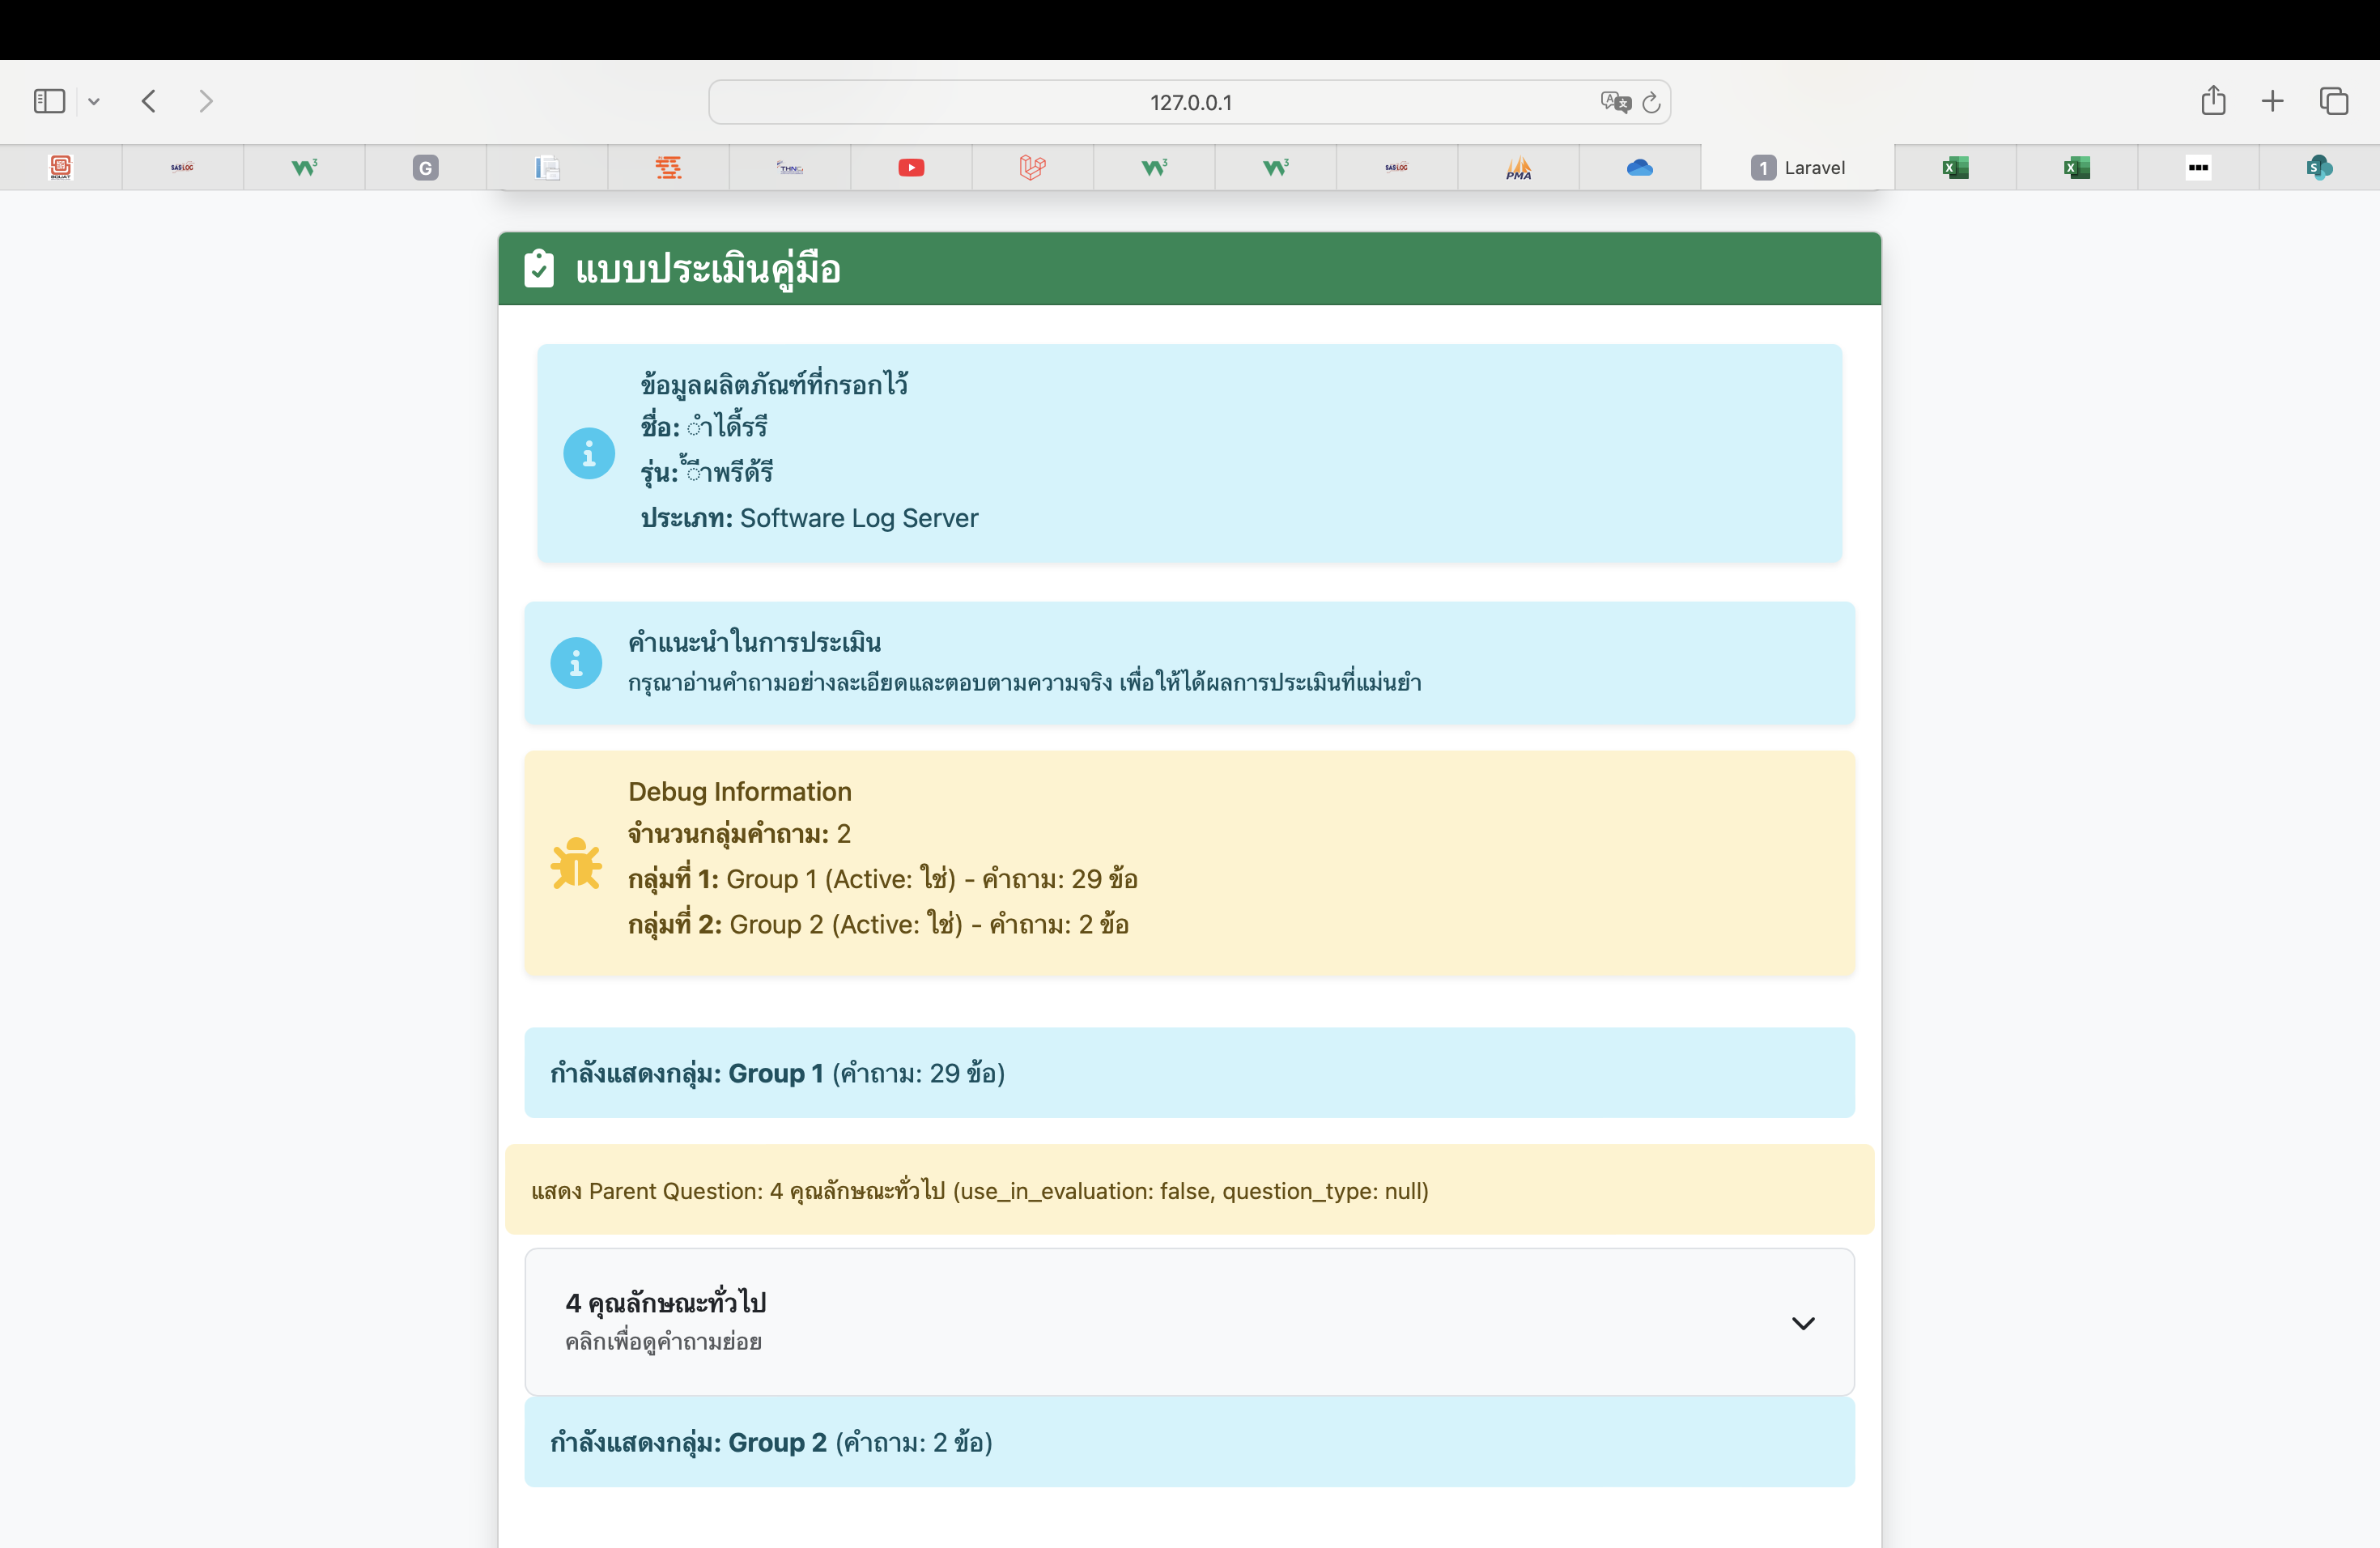
Task: Expand the 4 คุณลักษณะทั่วไป question chevron
Action: click(1802, 1323)
